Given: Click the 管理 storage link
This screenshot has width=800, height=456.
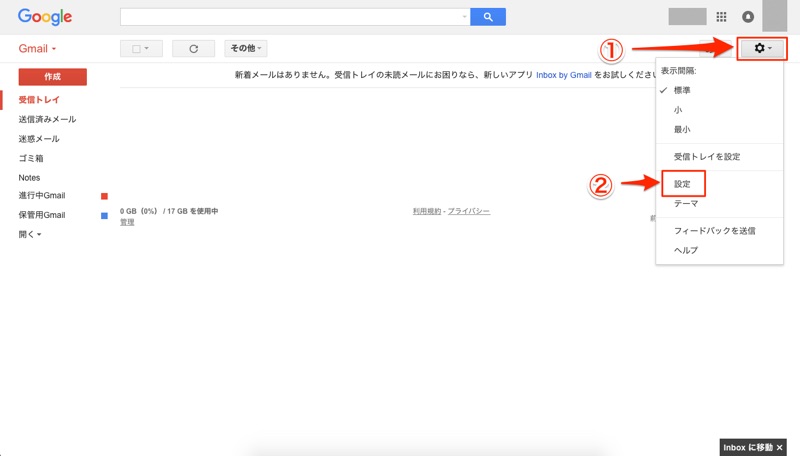Looking at the screenshot, I should [x=127, y=222].
